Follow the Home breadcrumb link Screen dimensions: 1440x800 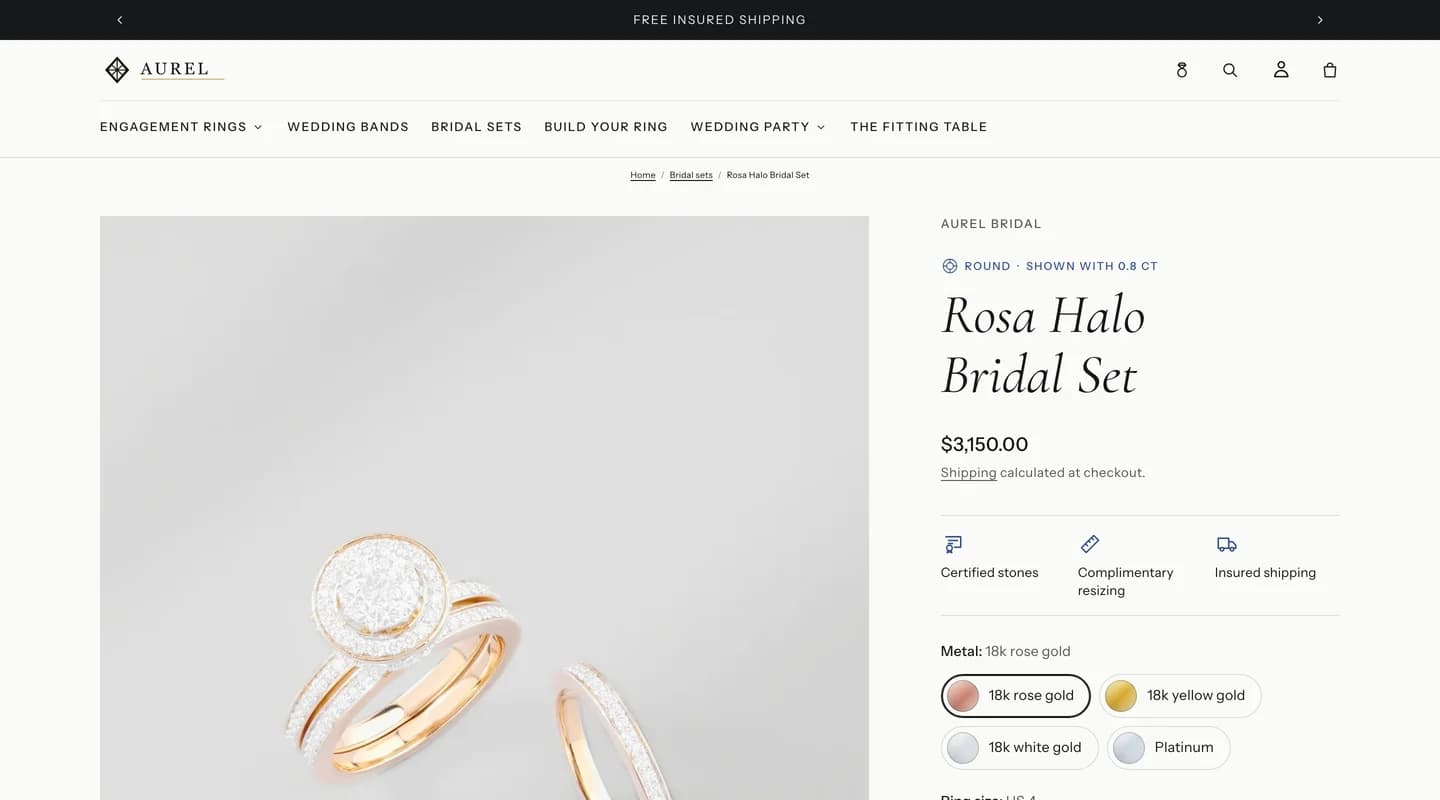point(643,175)
